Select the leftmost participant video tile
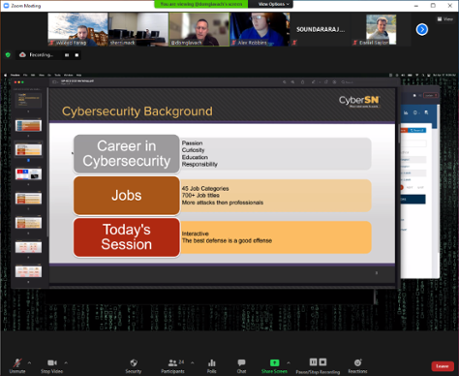The height and width of the screenshot is (376, 459). point(78,29)
